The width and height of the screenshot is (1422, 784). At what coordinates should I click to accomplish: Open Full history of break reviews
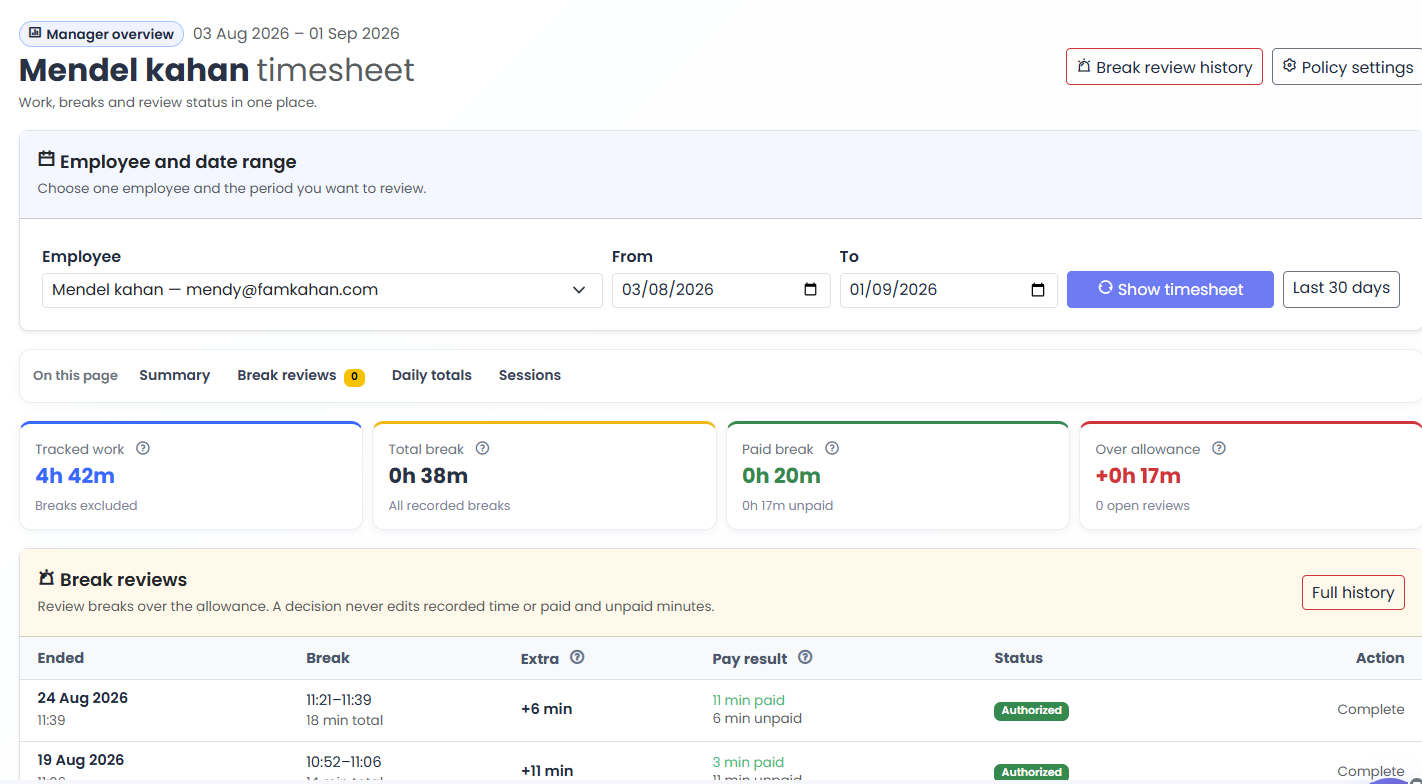(x=1353, y=592)
